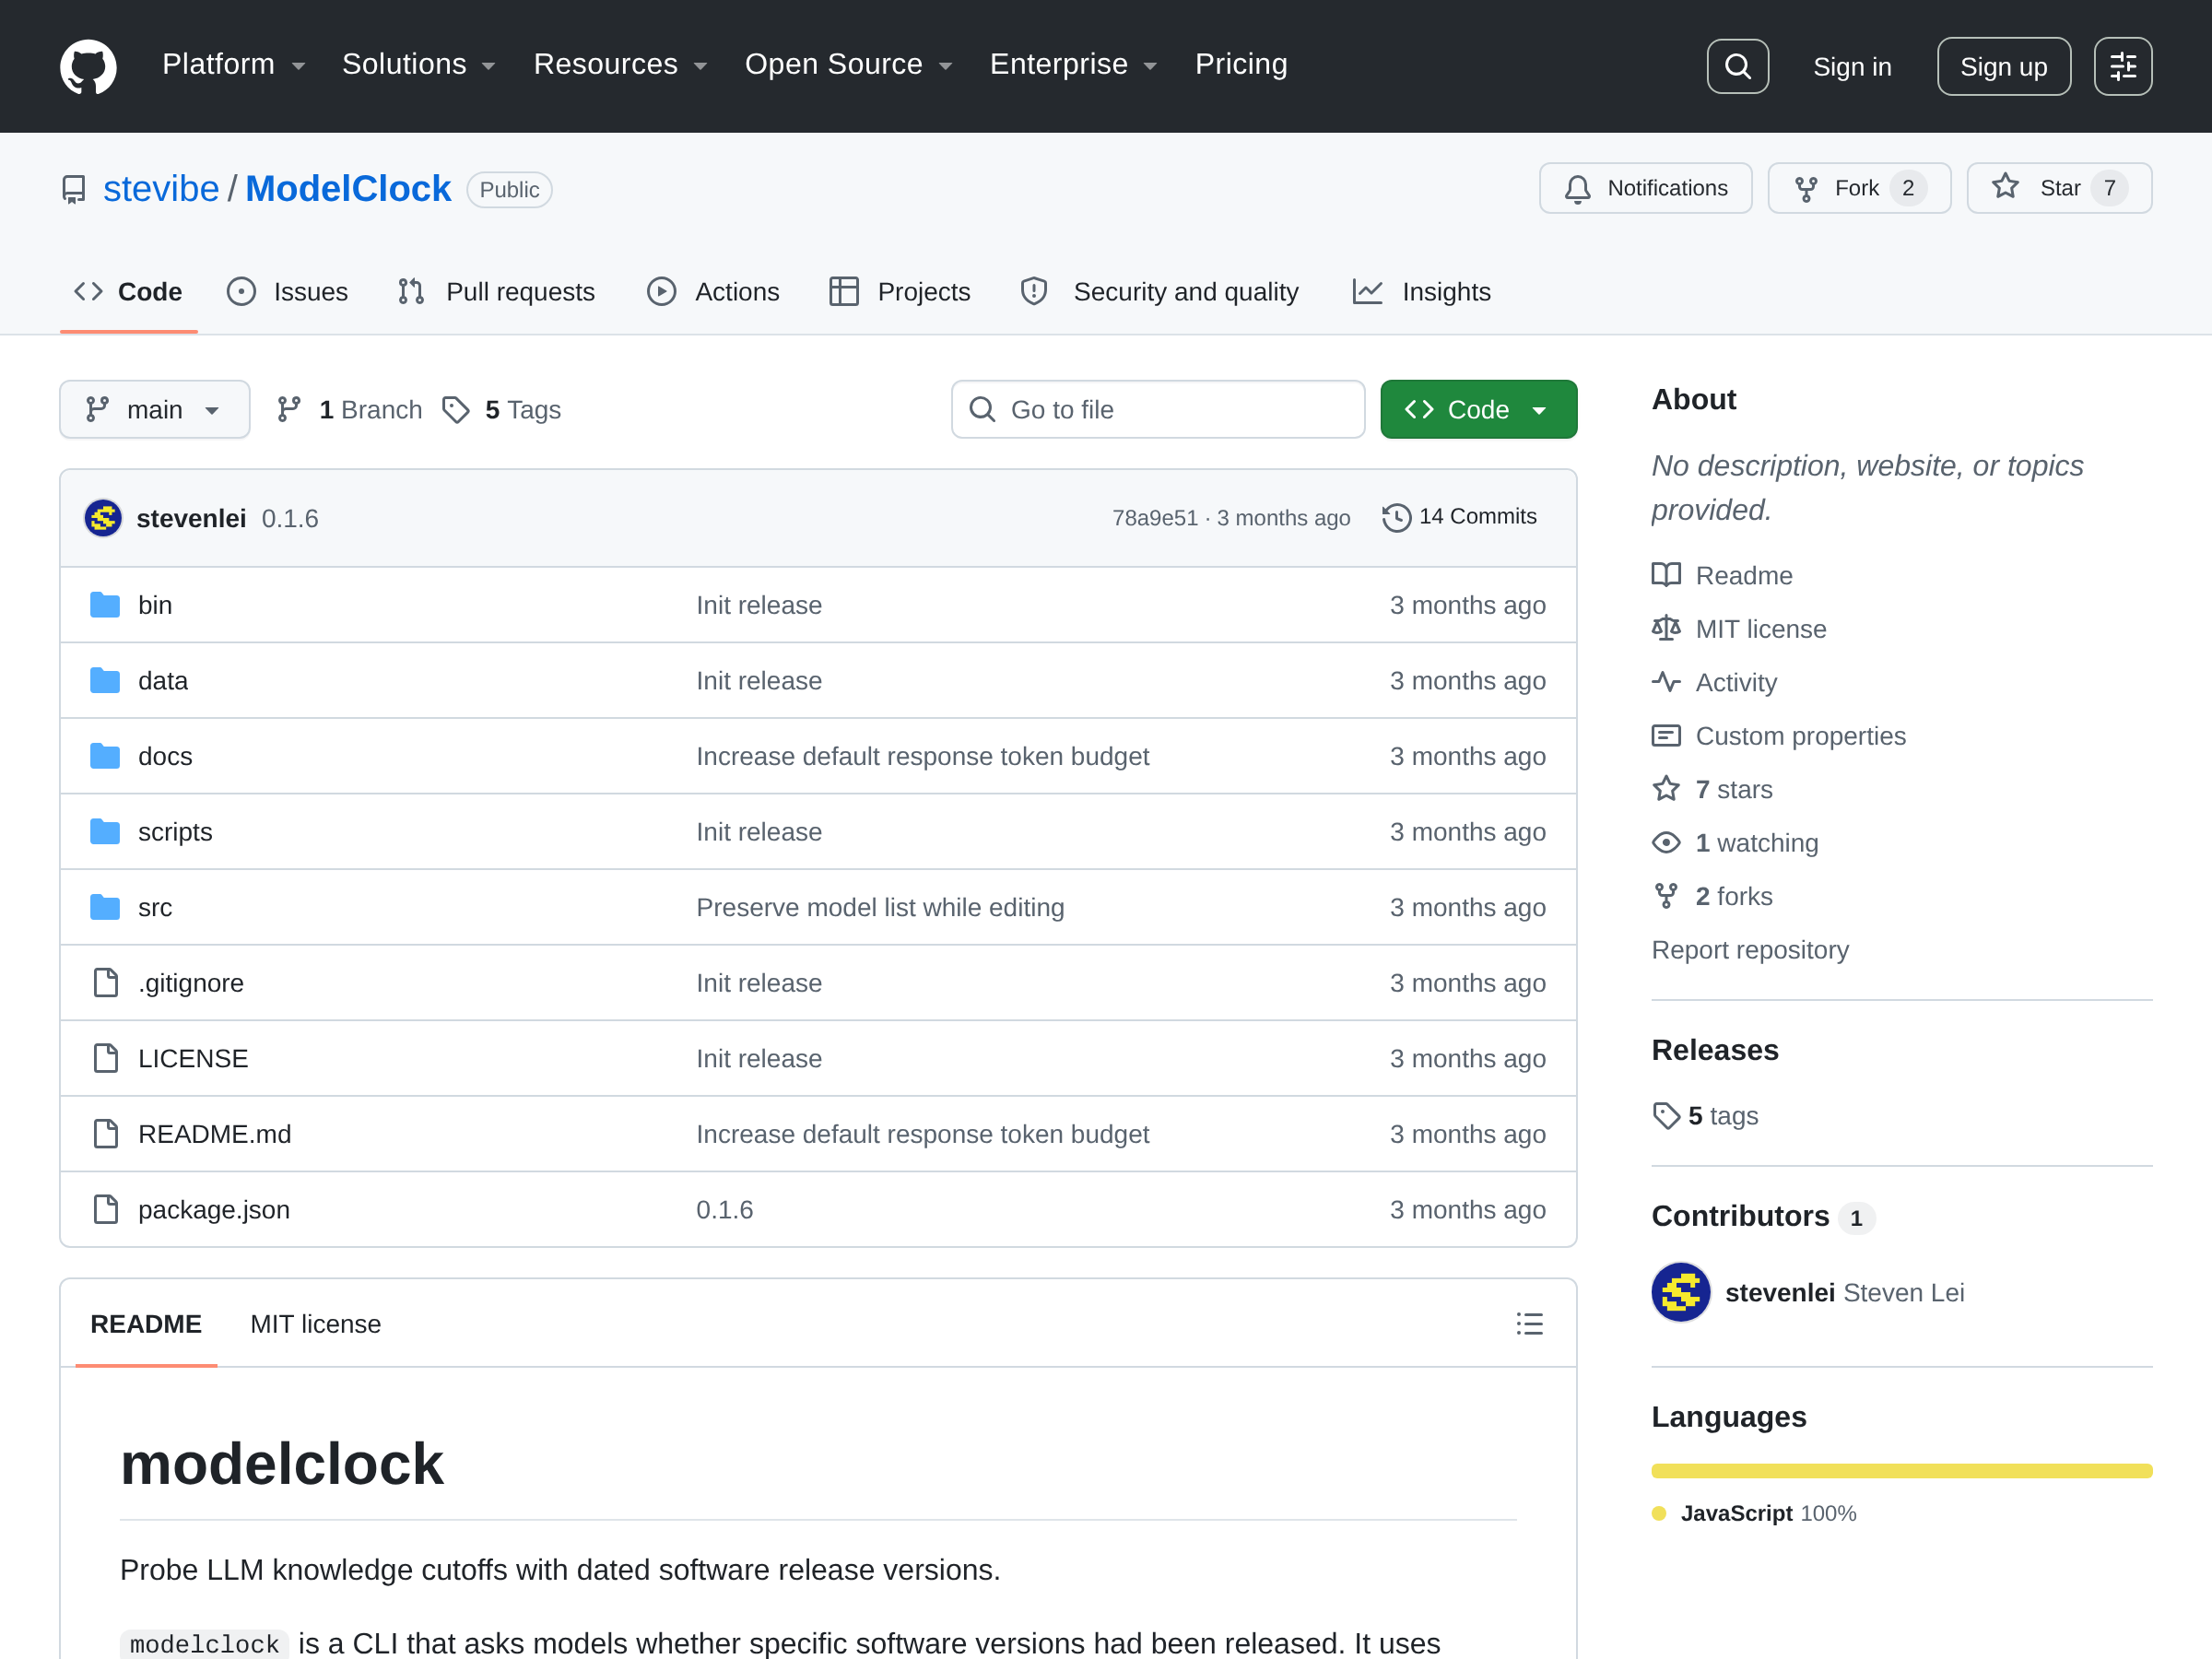Viewport: 2212px width, 1659px height.
Task: Switch to the Projects tab
Action: (x=900, y=292)
